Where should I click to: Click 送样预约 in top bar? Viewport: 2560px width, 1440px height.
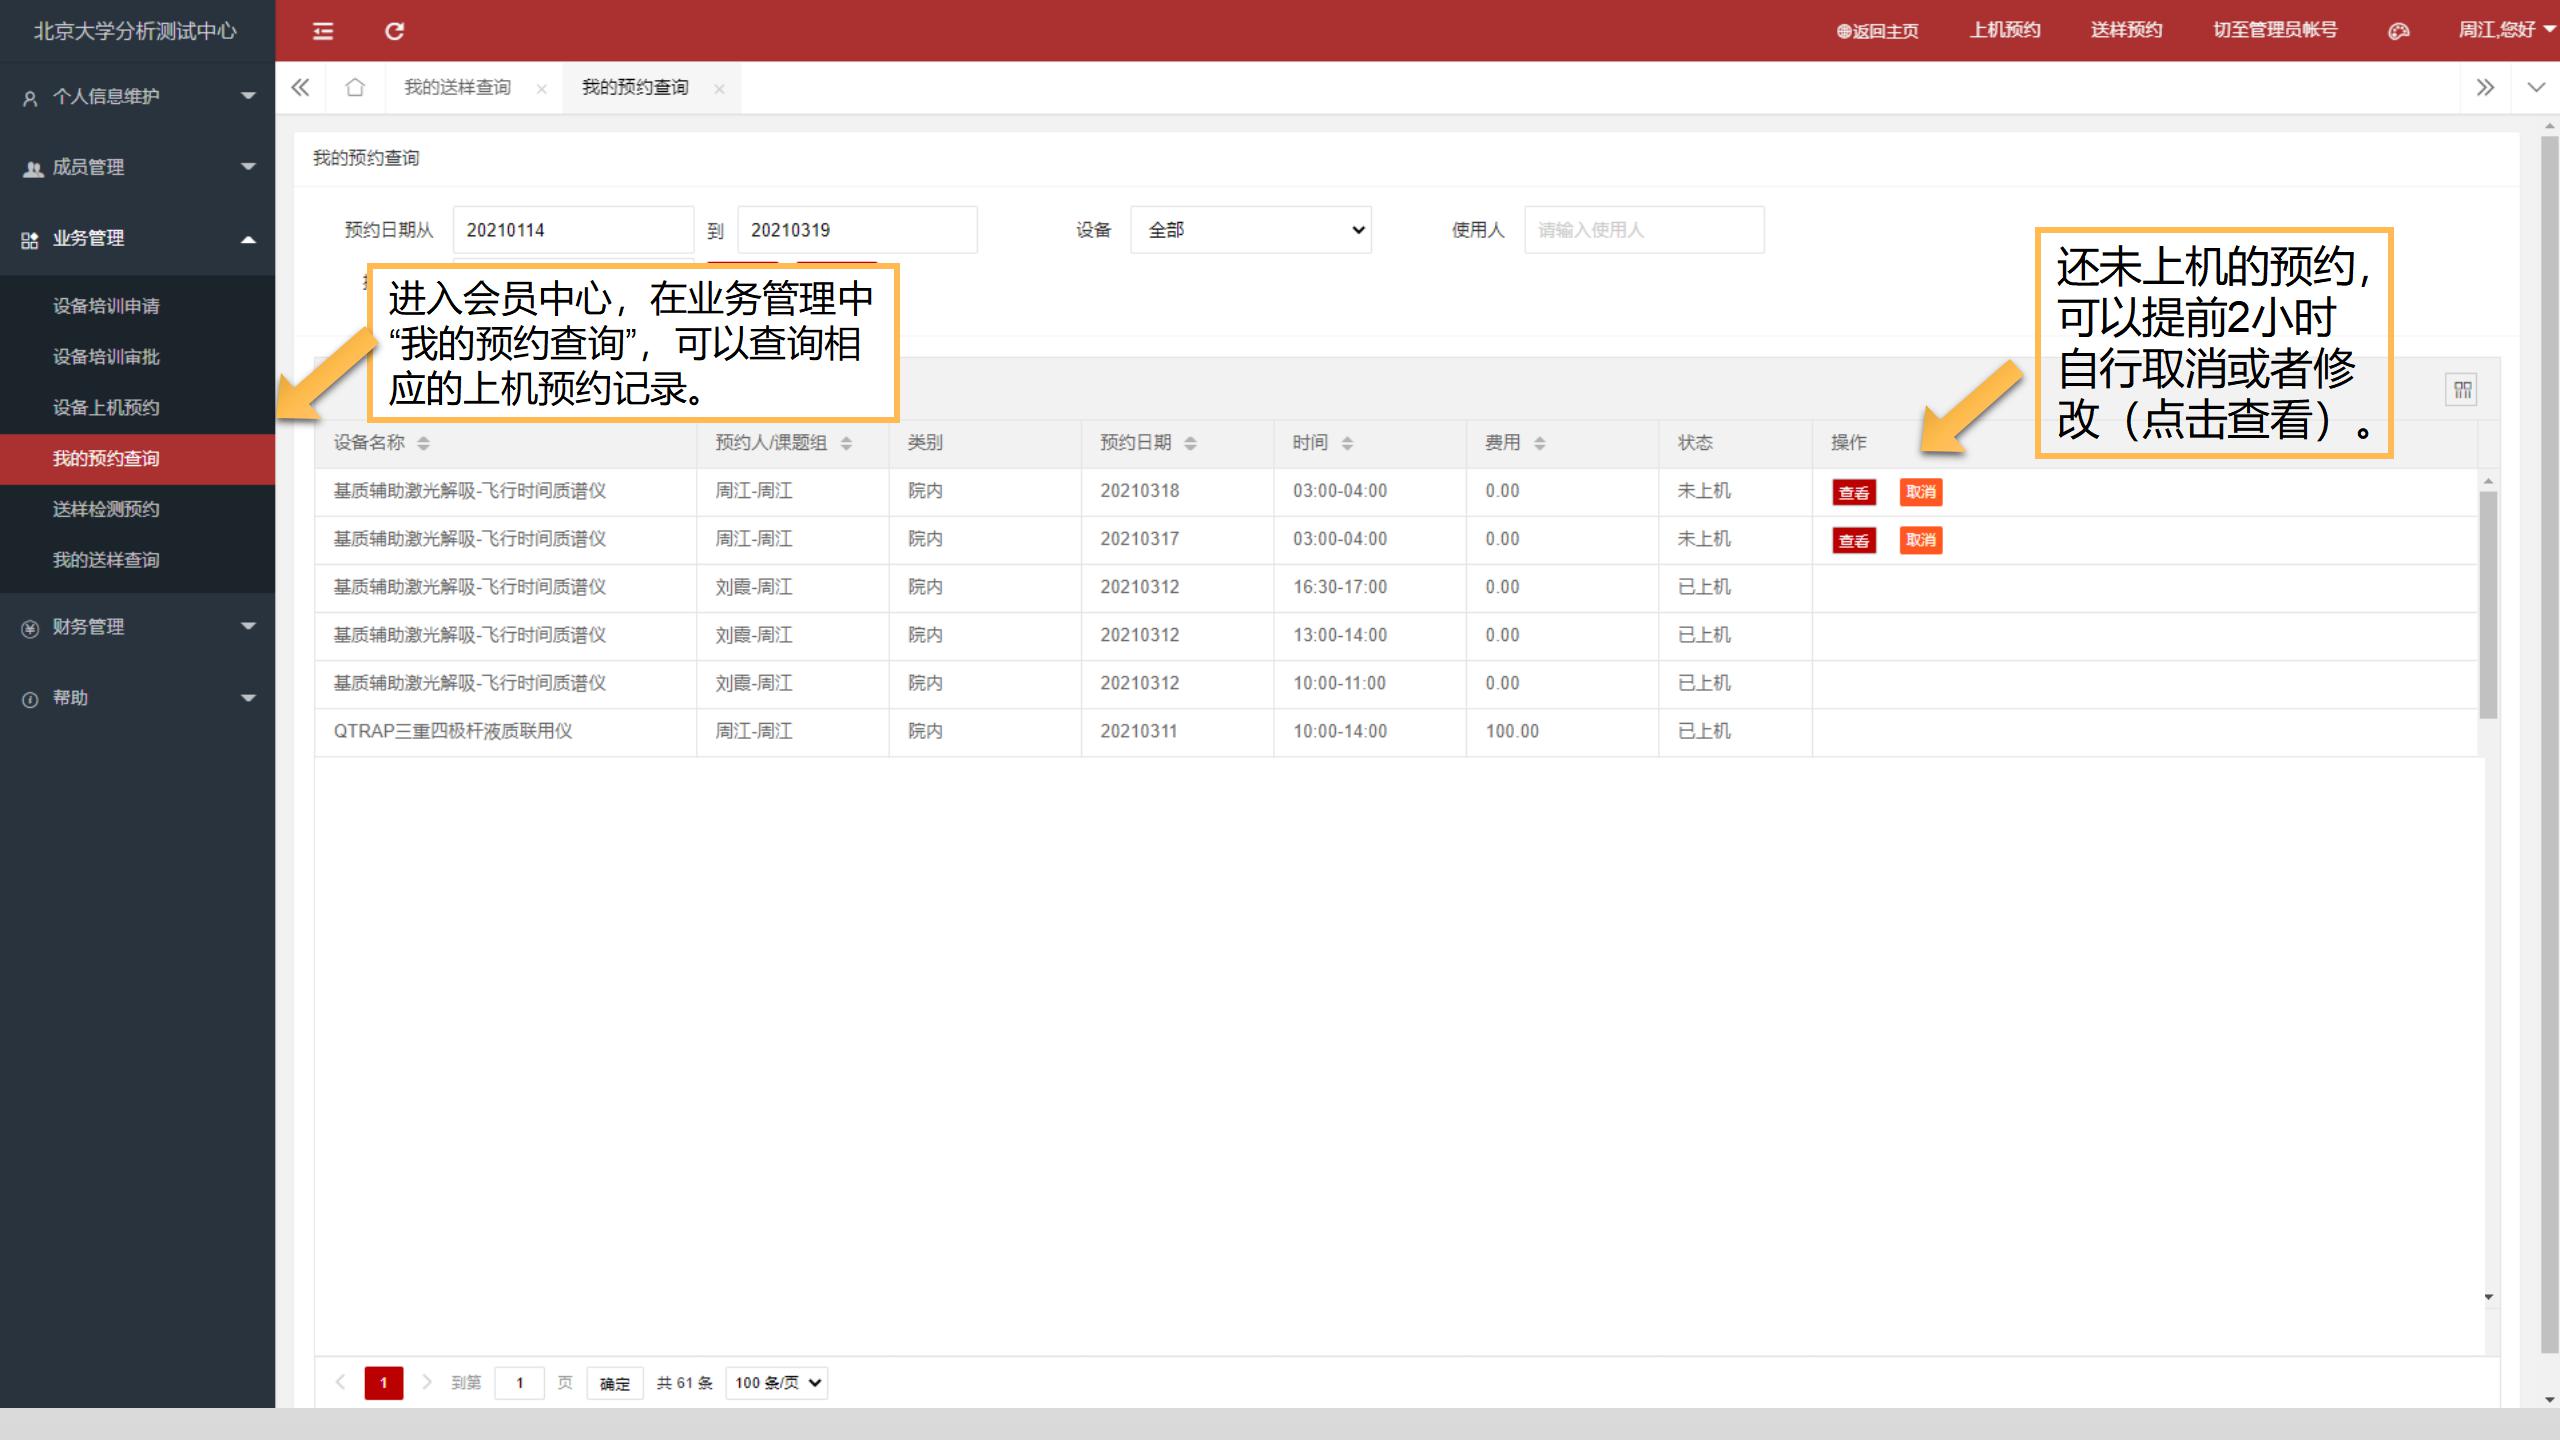click(x=2126, y=30)
